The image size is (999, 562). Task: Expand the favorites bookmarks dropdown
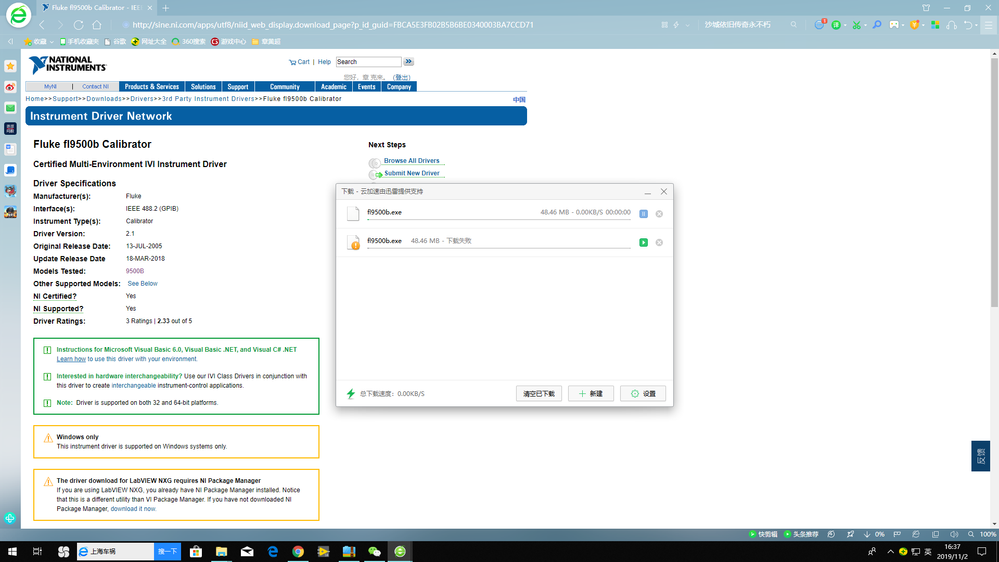[52, 42]
